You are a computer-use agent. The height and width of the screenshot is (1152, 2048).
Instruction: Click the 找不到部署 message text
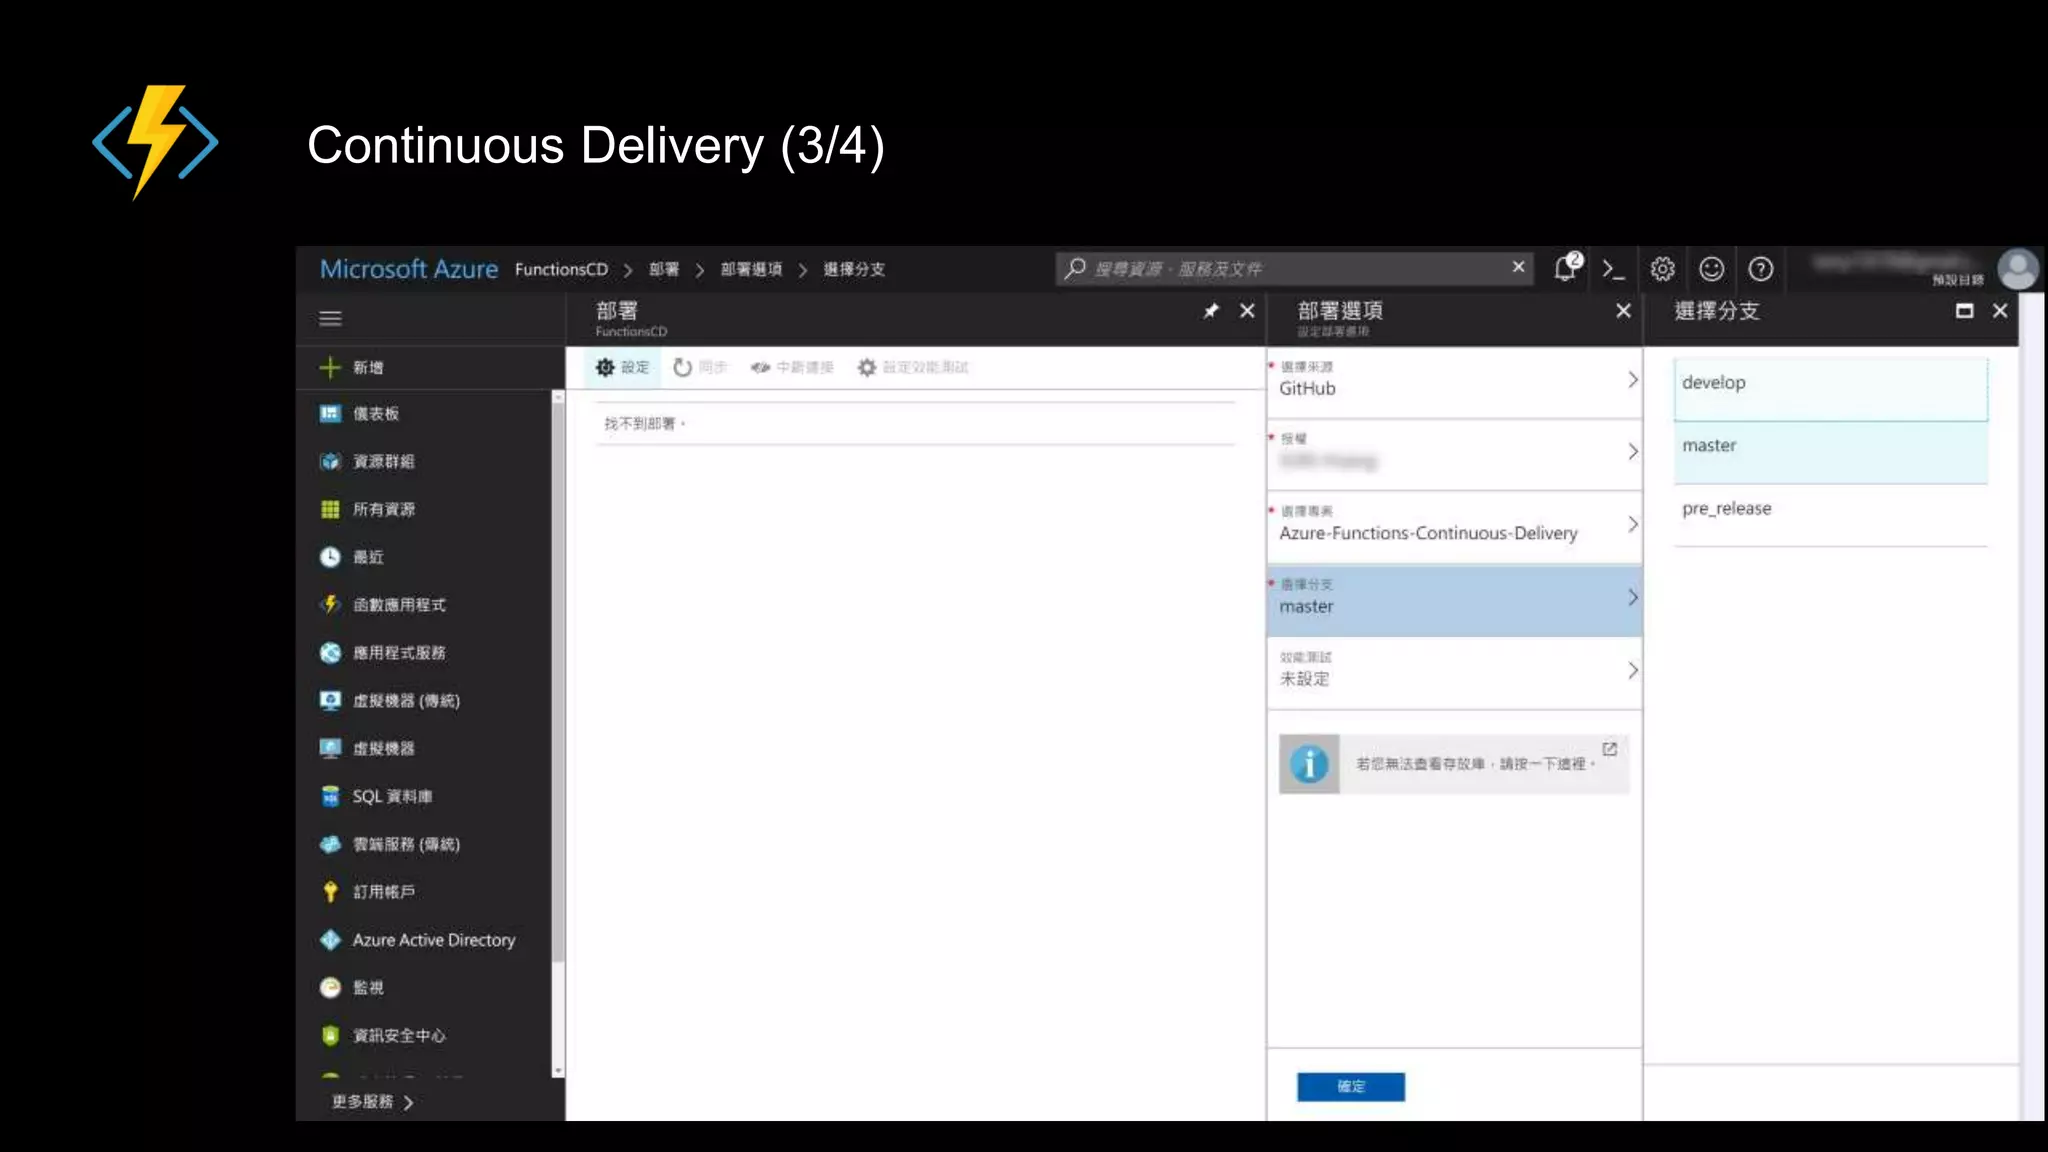click(x=644, y=424)
